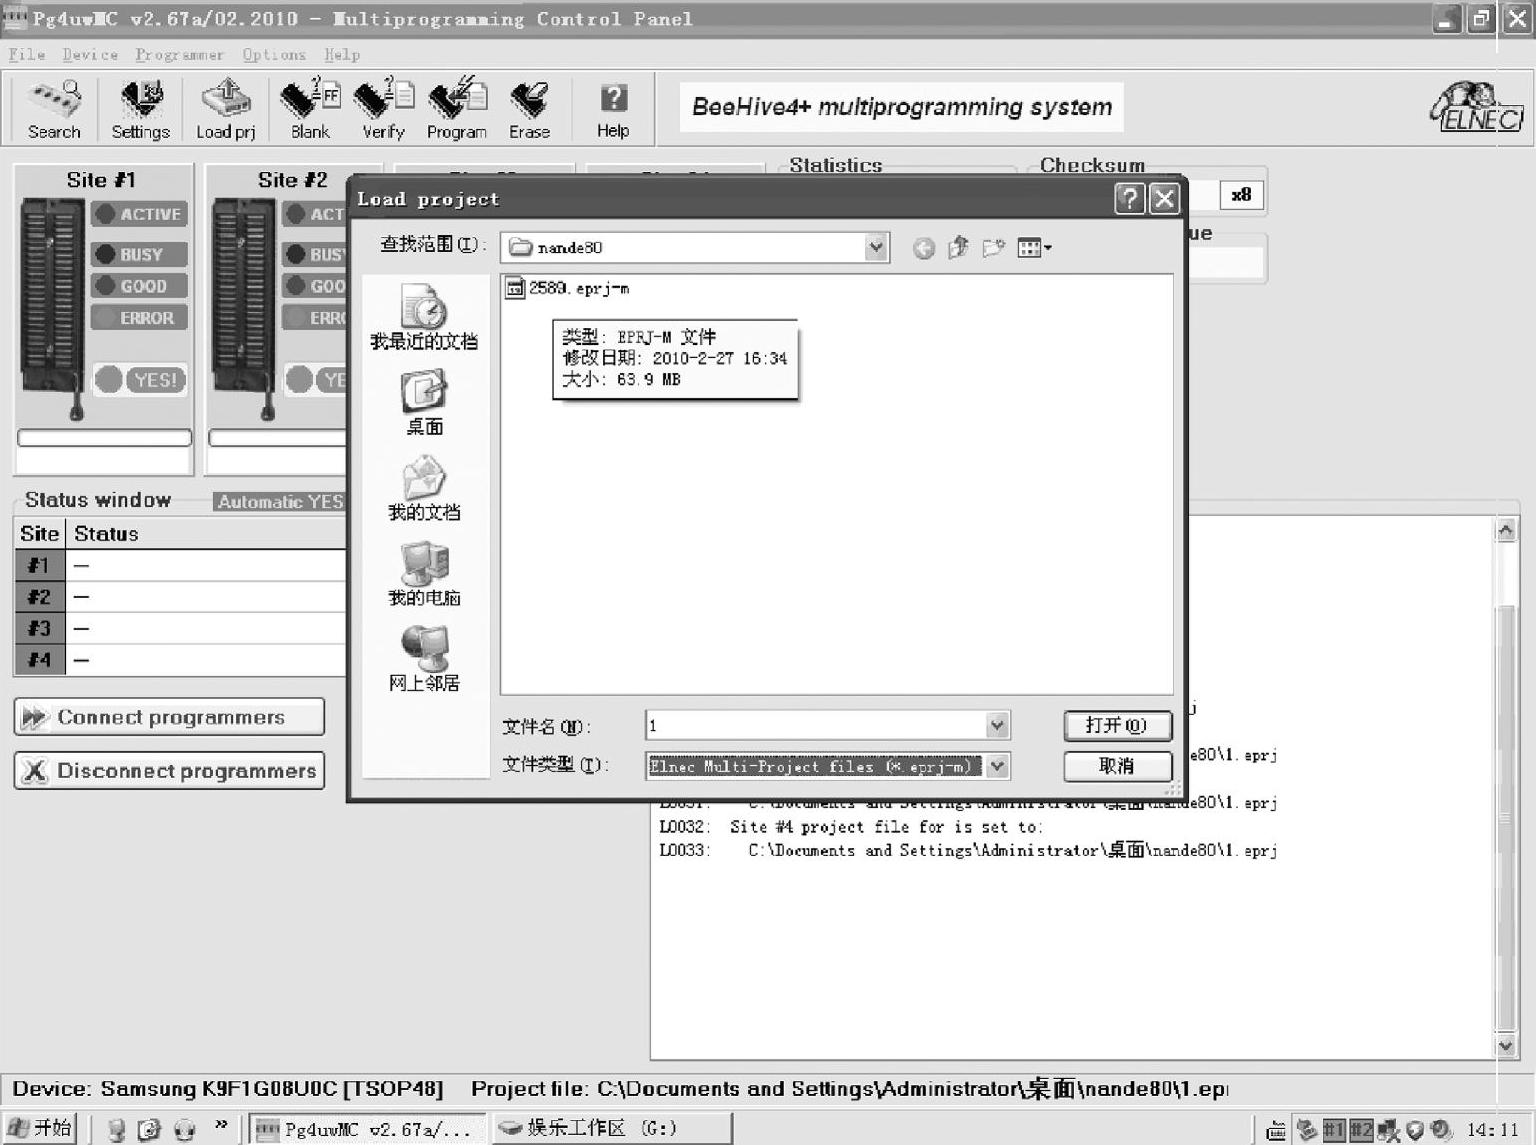Click the Site #1 ACTIVE indicator
Viewport: 1536px width, 1145px height.
click(x=139, y=214)
